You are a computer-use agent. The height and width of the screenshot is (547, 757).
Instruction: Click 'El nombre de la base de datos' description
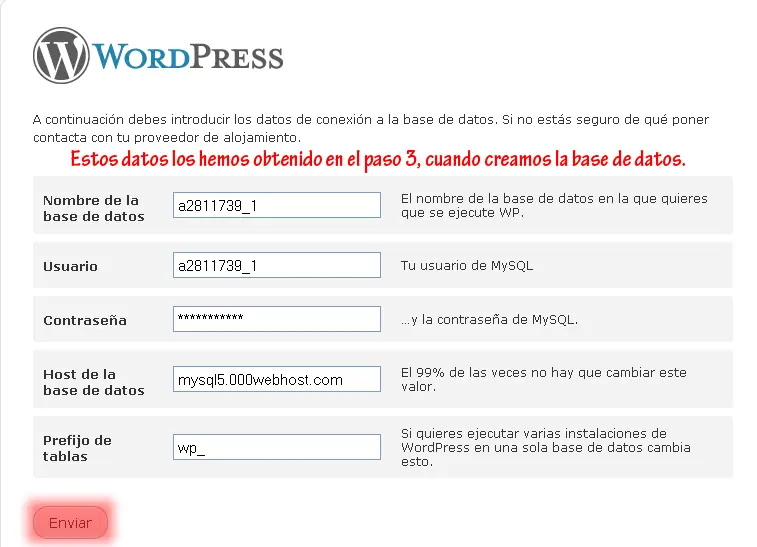[554, 206]
